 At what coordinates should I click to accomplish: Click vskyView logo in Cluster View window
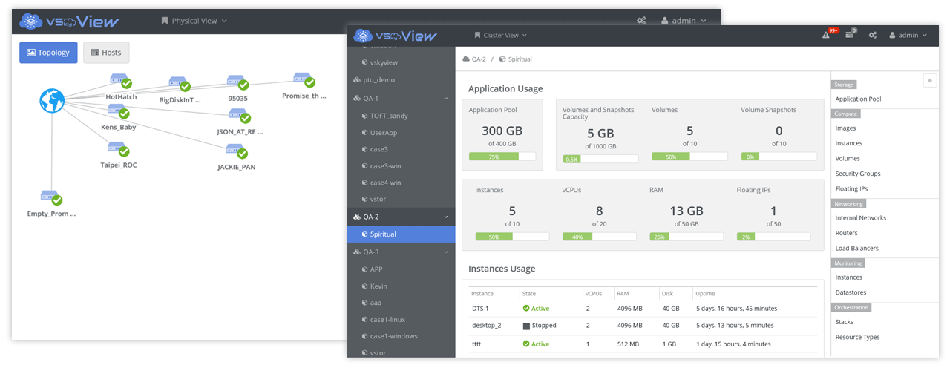coord(395,35)
